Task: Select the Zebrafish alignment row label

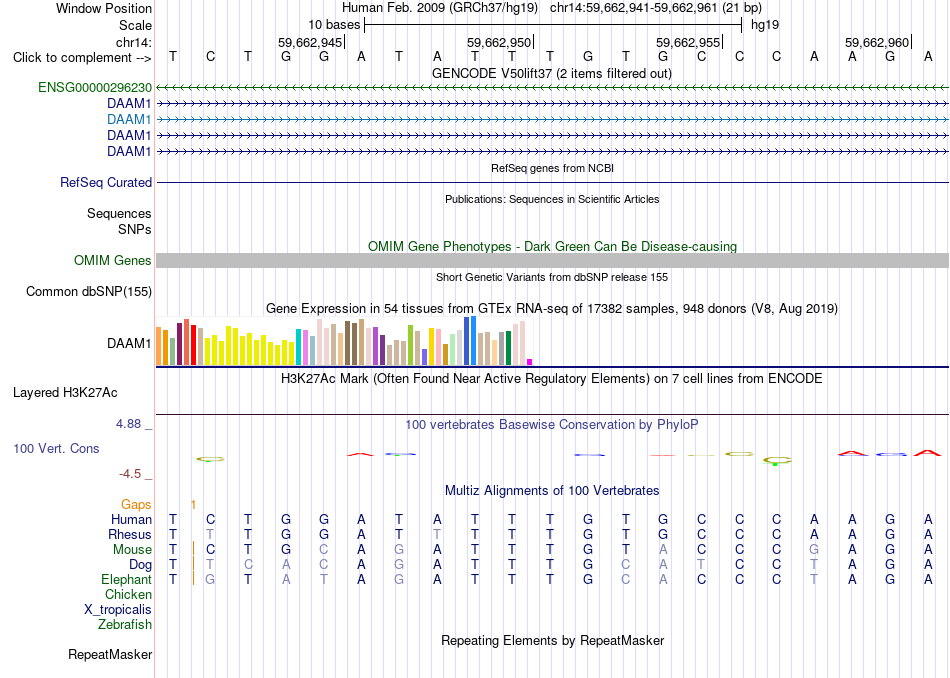Action: 125,624
